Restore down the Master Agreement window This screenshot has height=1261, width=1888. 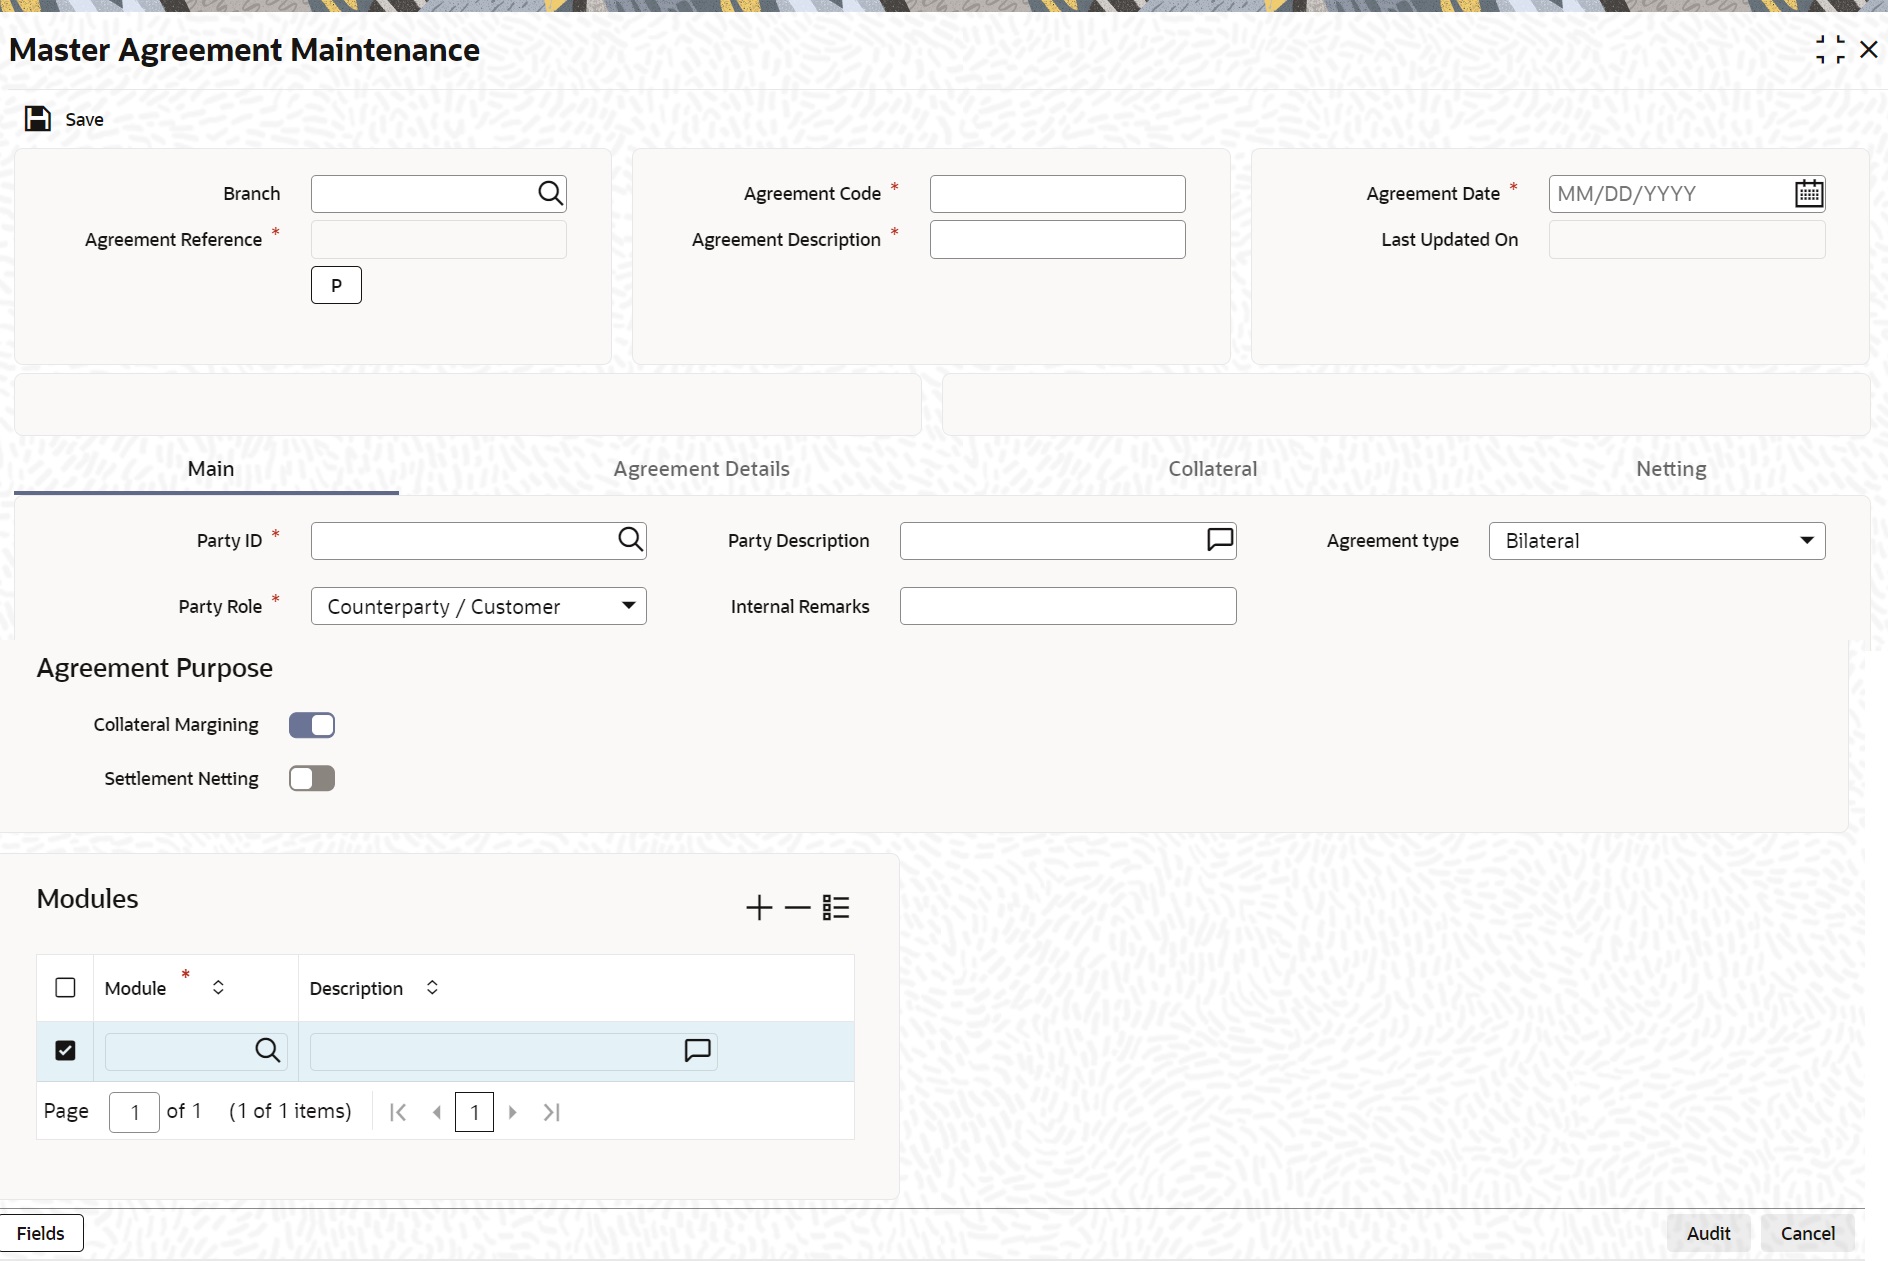click(1830, 50)
